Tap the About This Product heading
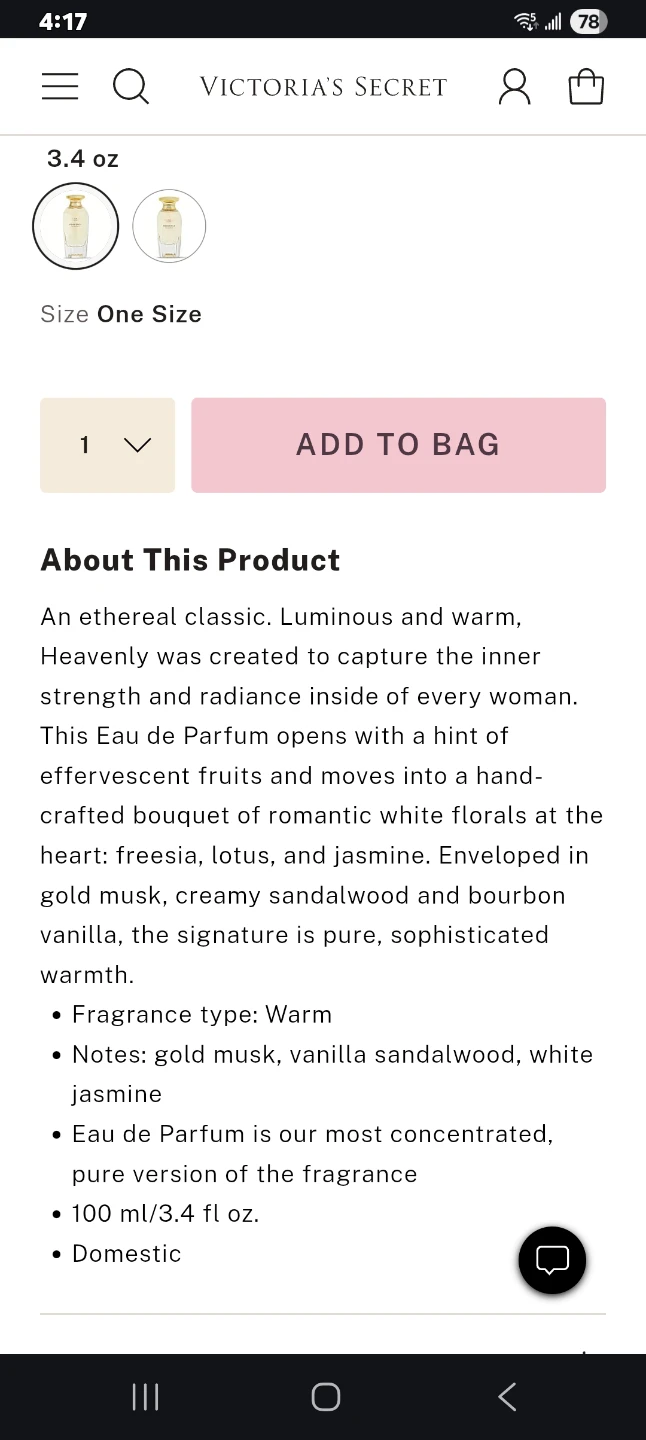 [x=190, y=560]
